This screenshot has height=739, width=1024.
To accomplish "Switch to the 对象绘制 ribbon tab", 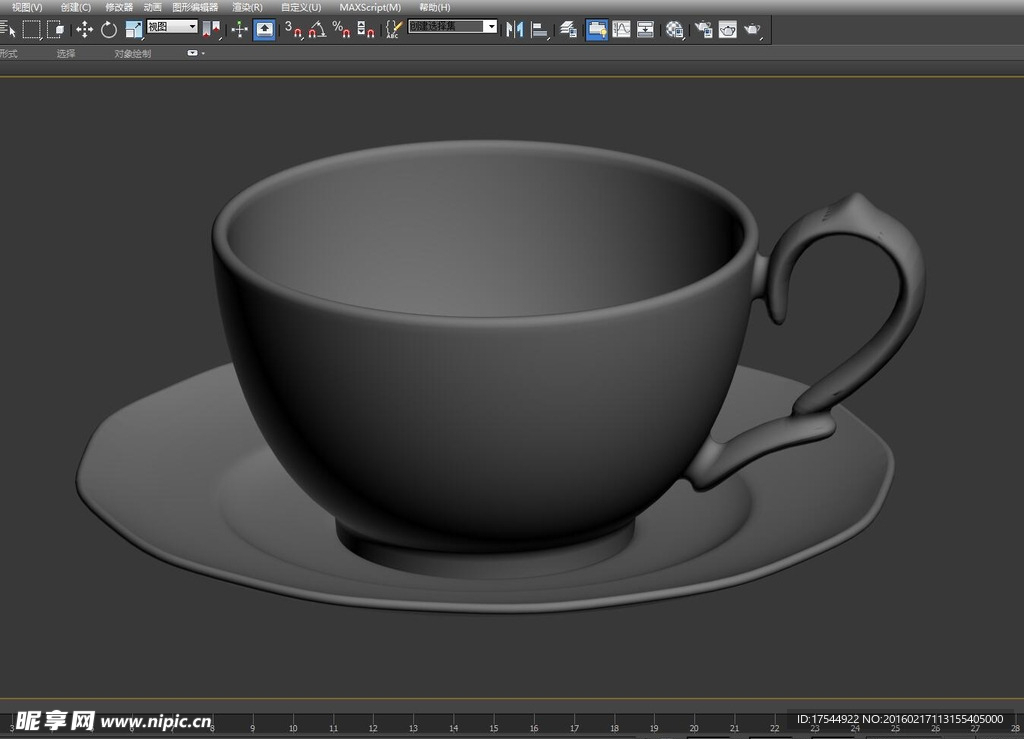I will [x=133, y=54].
